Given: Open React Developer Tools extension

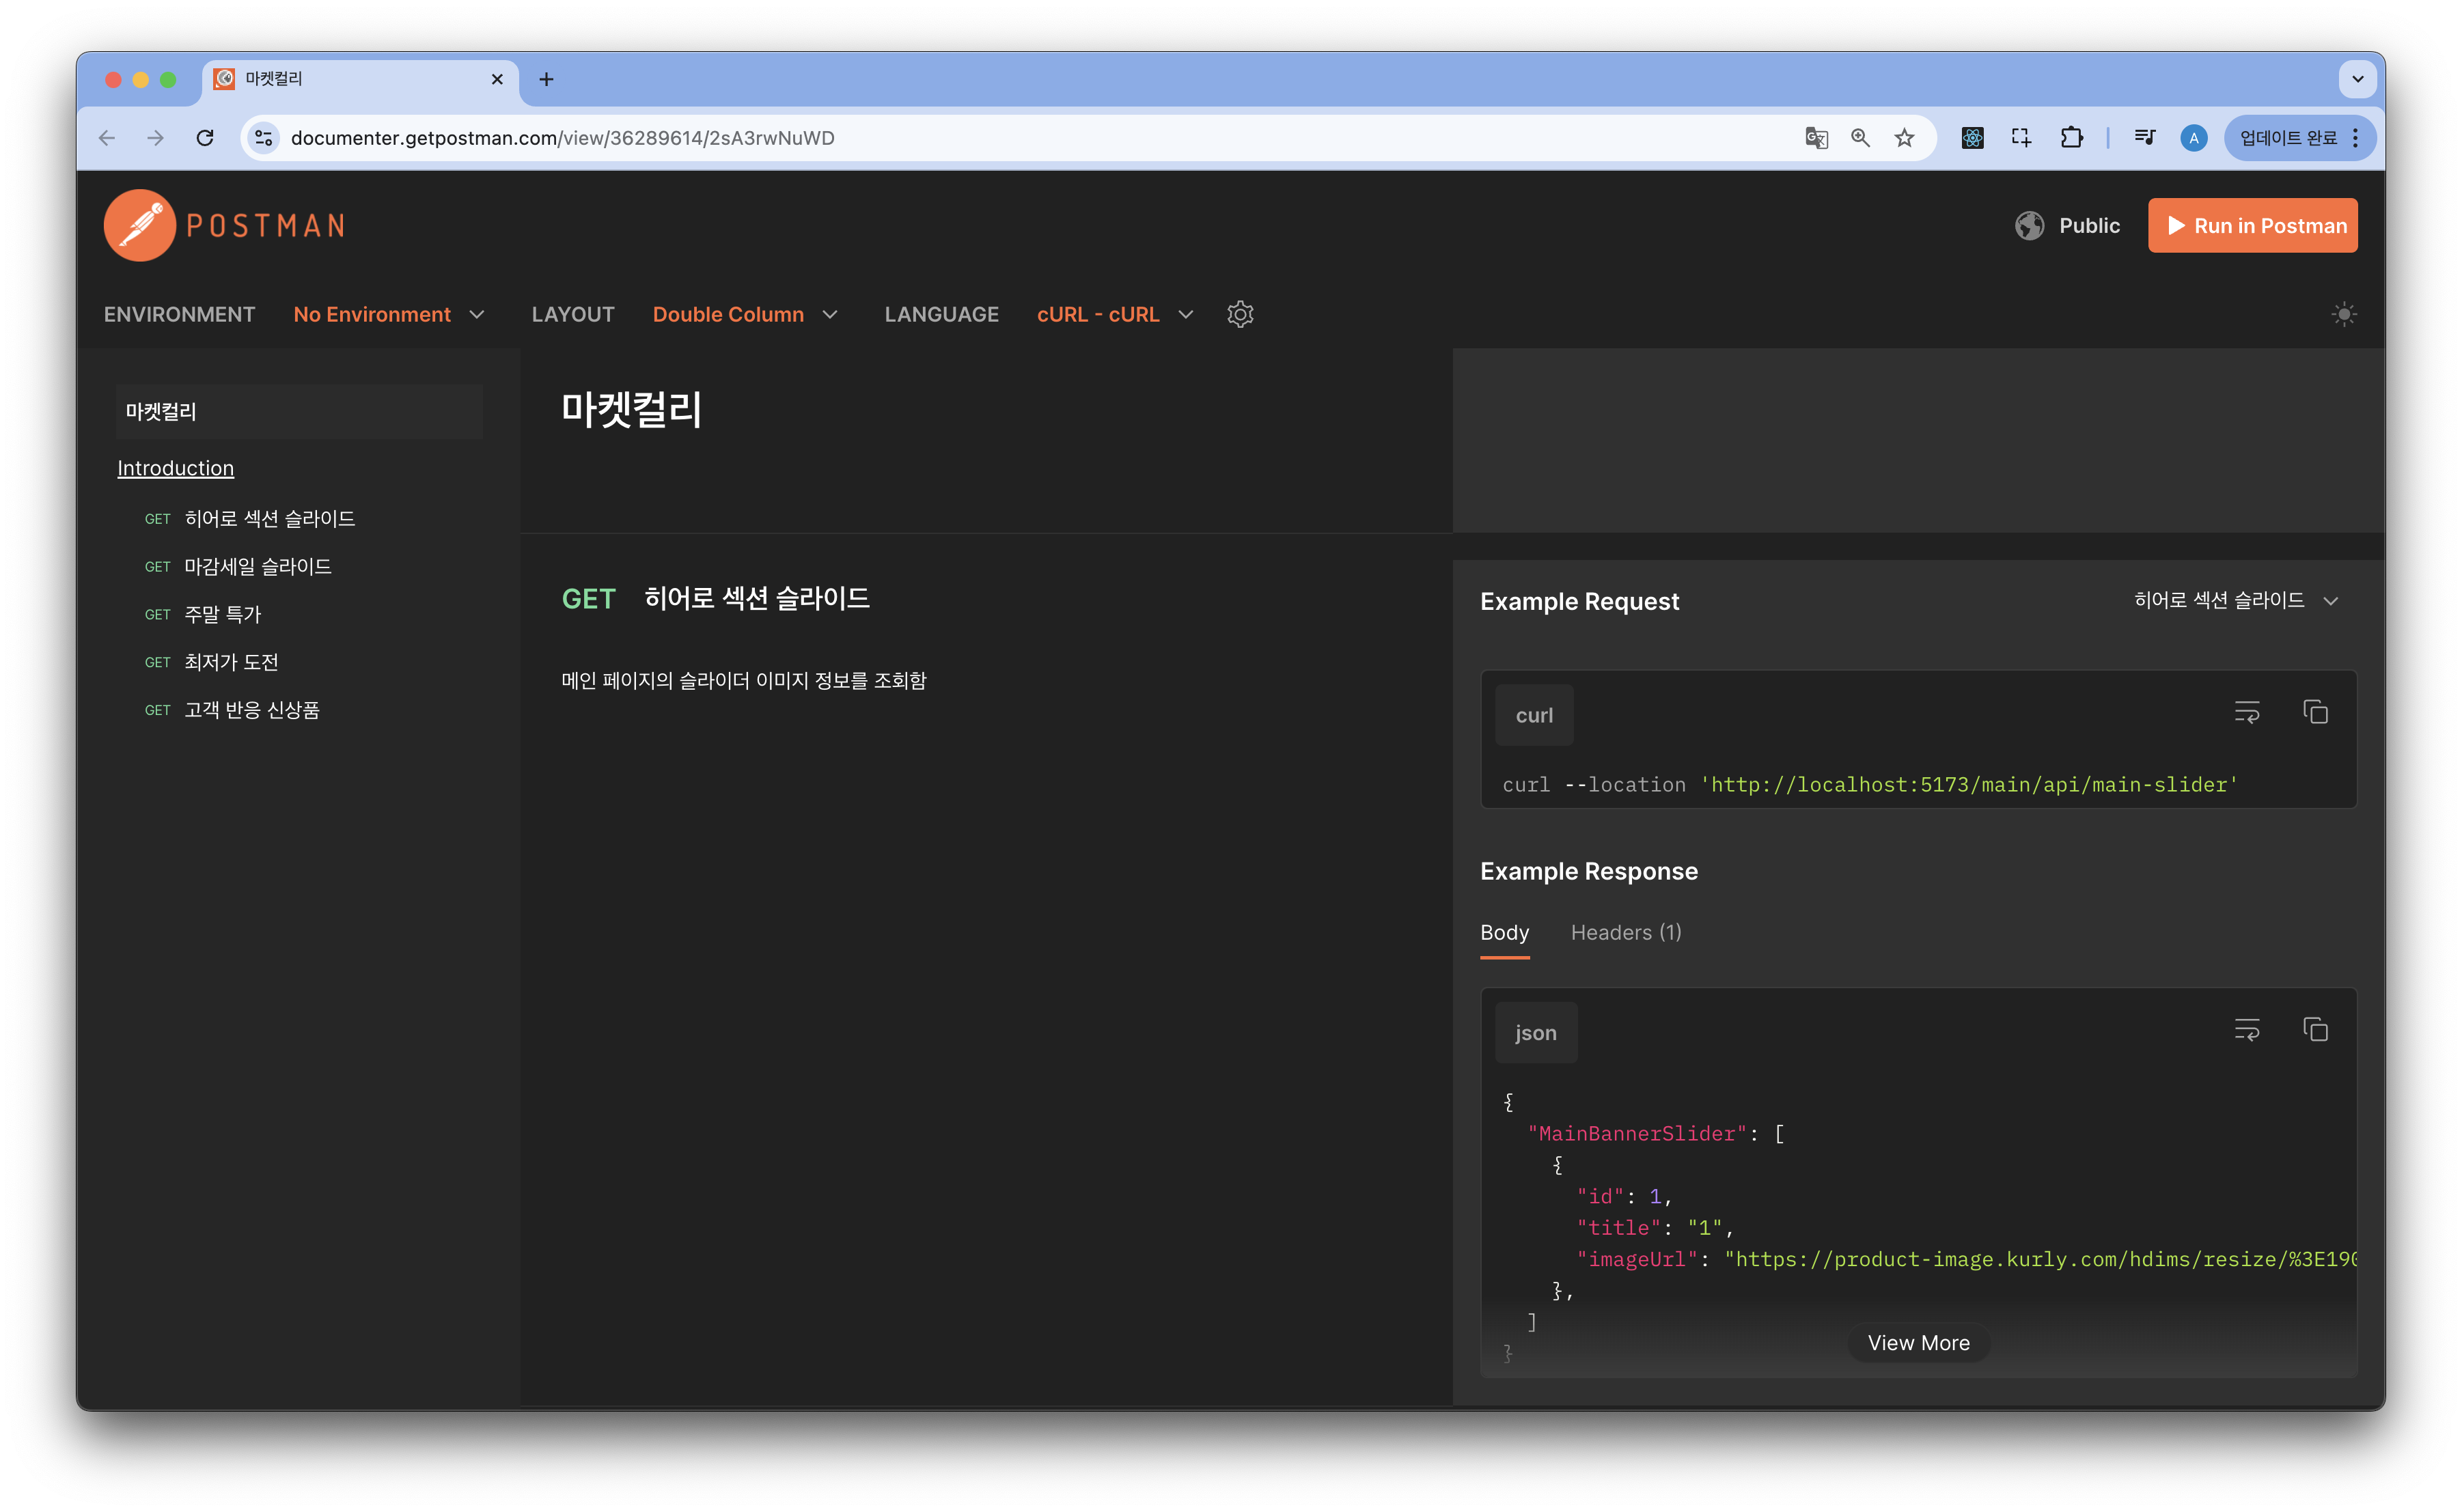Looking at the screenshot, I should pos(1972,138).
